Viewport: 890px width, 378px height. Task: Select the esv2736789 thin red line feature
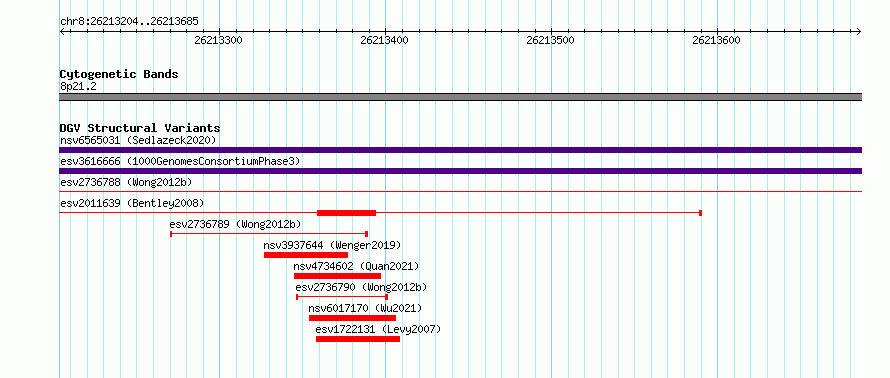269,234
